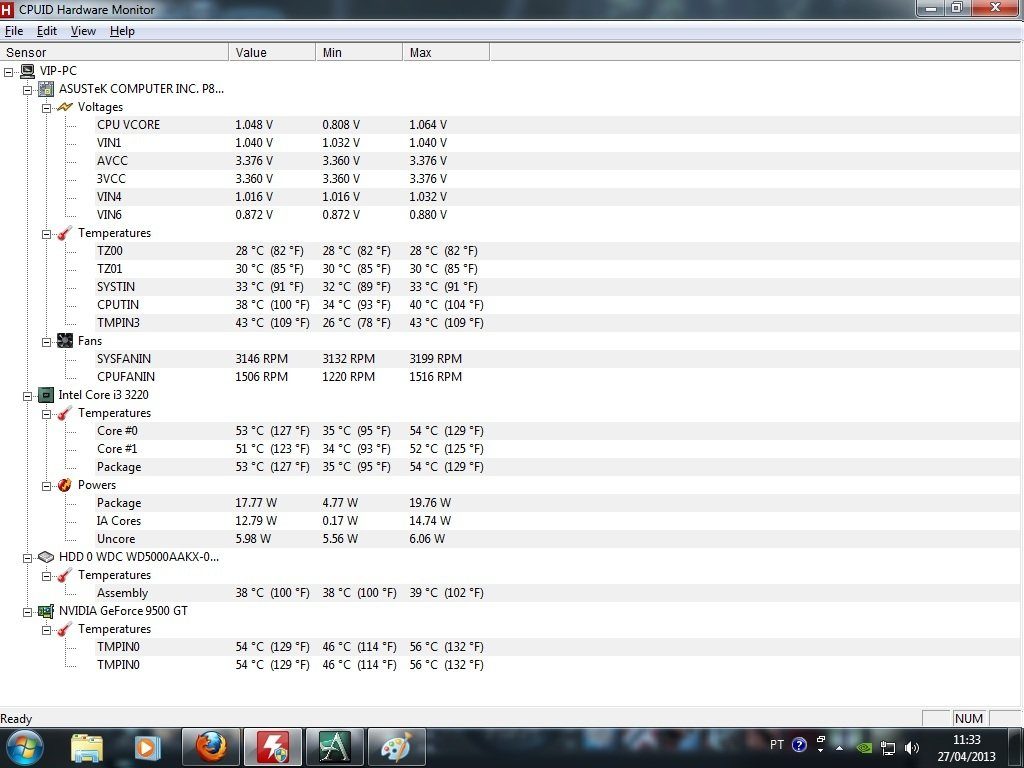The image size is (1024, 768).
Task: Click the red lightning bolt taskbar icon
Action: coord(272,748)
